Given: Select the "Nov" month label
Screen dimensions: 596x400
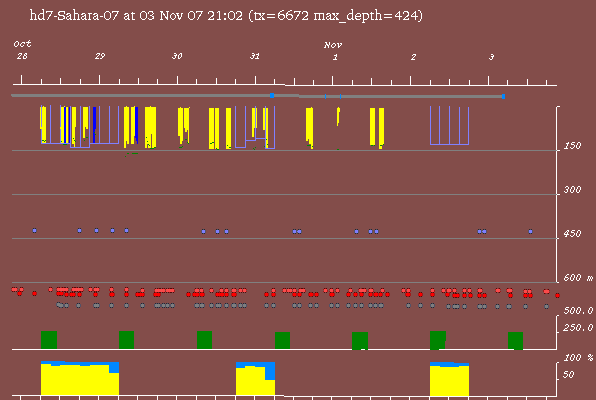Looking at the screenshot, I should coord(333,45).
